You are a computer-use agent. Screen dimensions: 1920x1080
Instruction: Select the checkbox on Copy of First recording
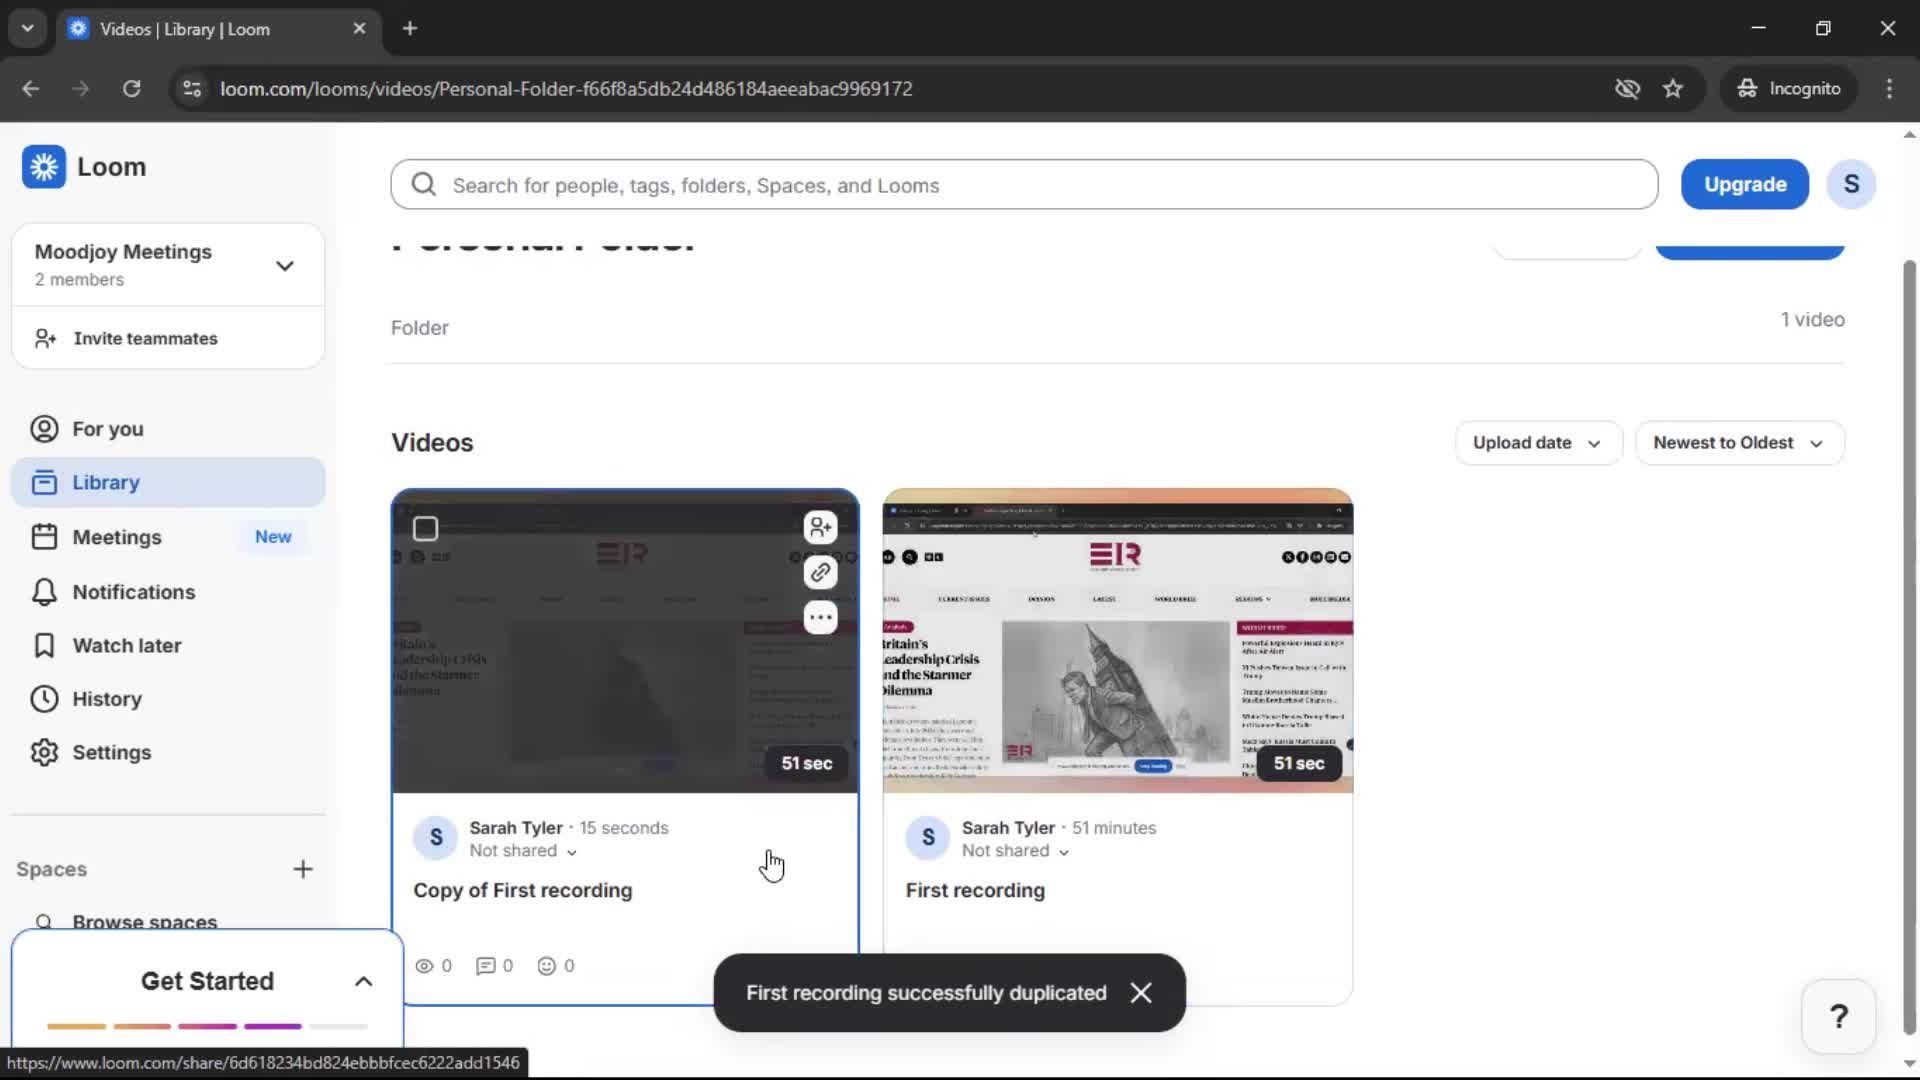[x=425, y=529]
